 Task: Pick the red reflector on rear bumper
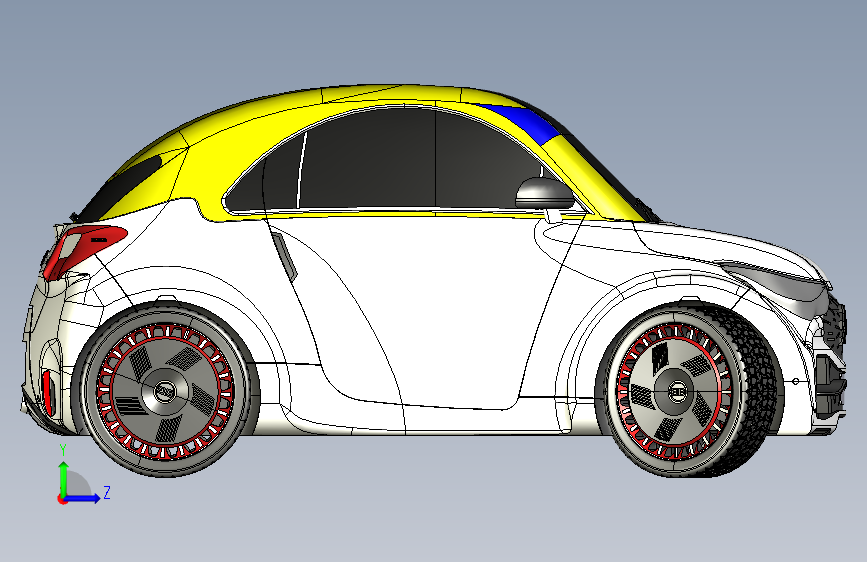coord(49,393)
